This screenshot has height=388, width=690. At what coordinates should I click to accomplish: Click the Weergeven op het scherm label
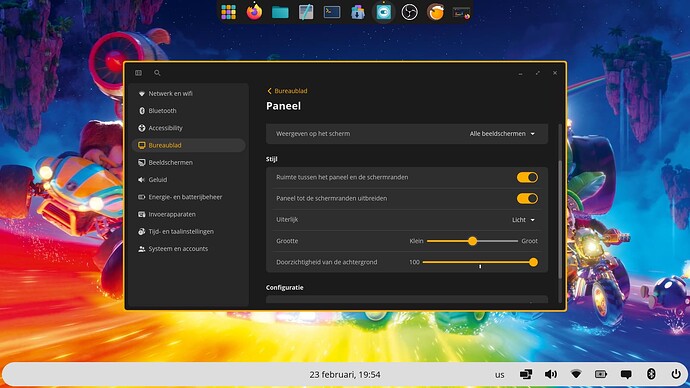pos(313,134)
